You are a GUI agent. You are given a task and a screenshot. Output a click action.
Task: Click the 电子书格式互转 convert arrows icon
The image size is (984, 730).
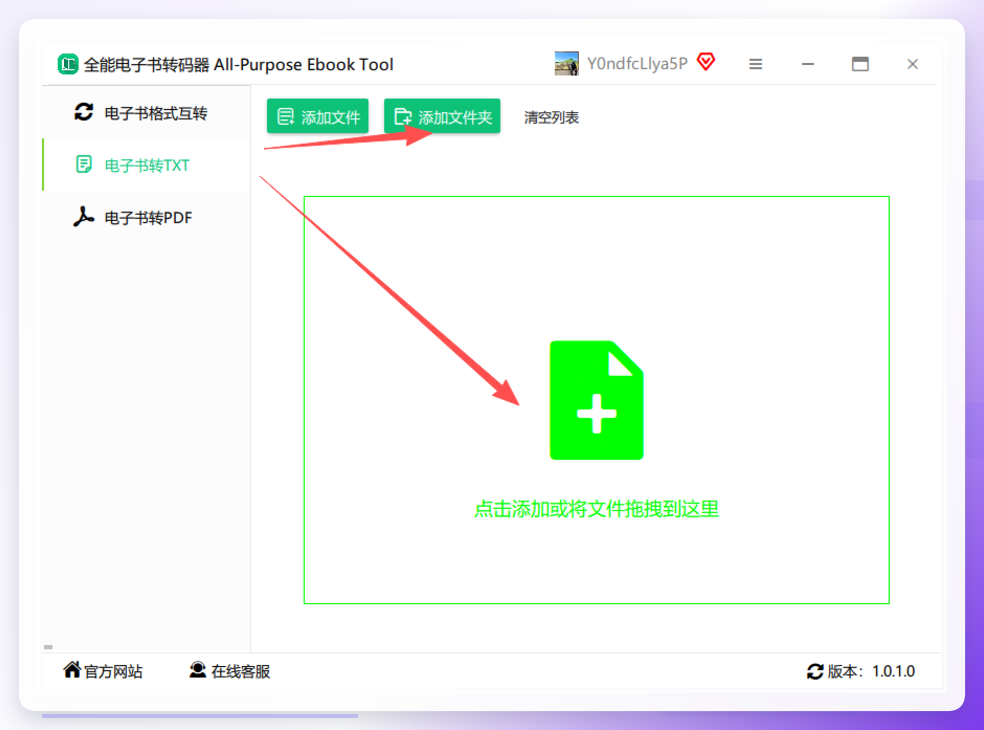pyautogui.click(x=83, y=112)
